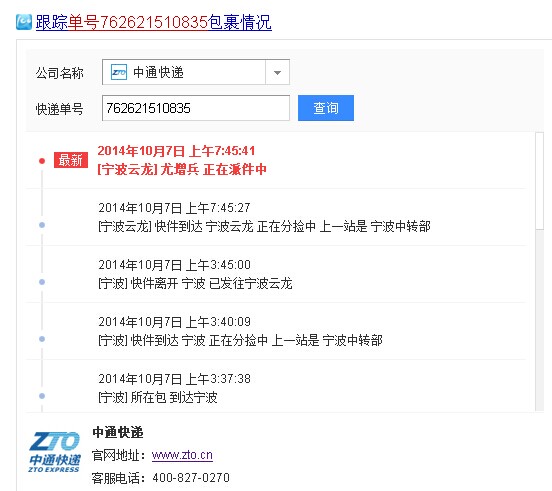Click the 快递单号 label
The width and height of the screenshot is (552, 491).
[x=59, y=109]
